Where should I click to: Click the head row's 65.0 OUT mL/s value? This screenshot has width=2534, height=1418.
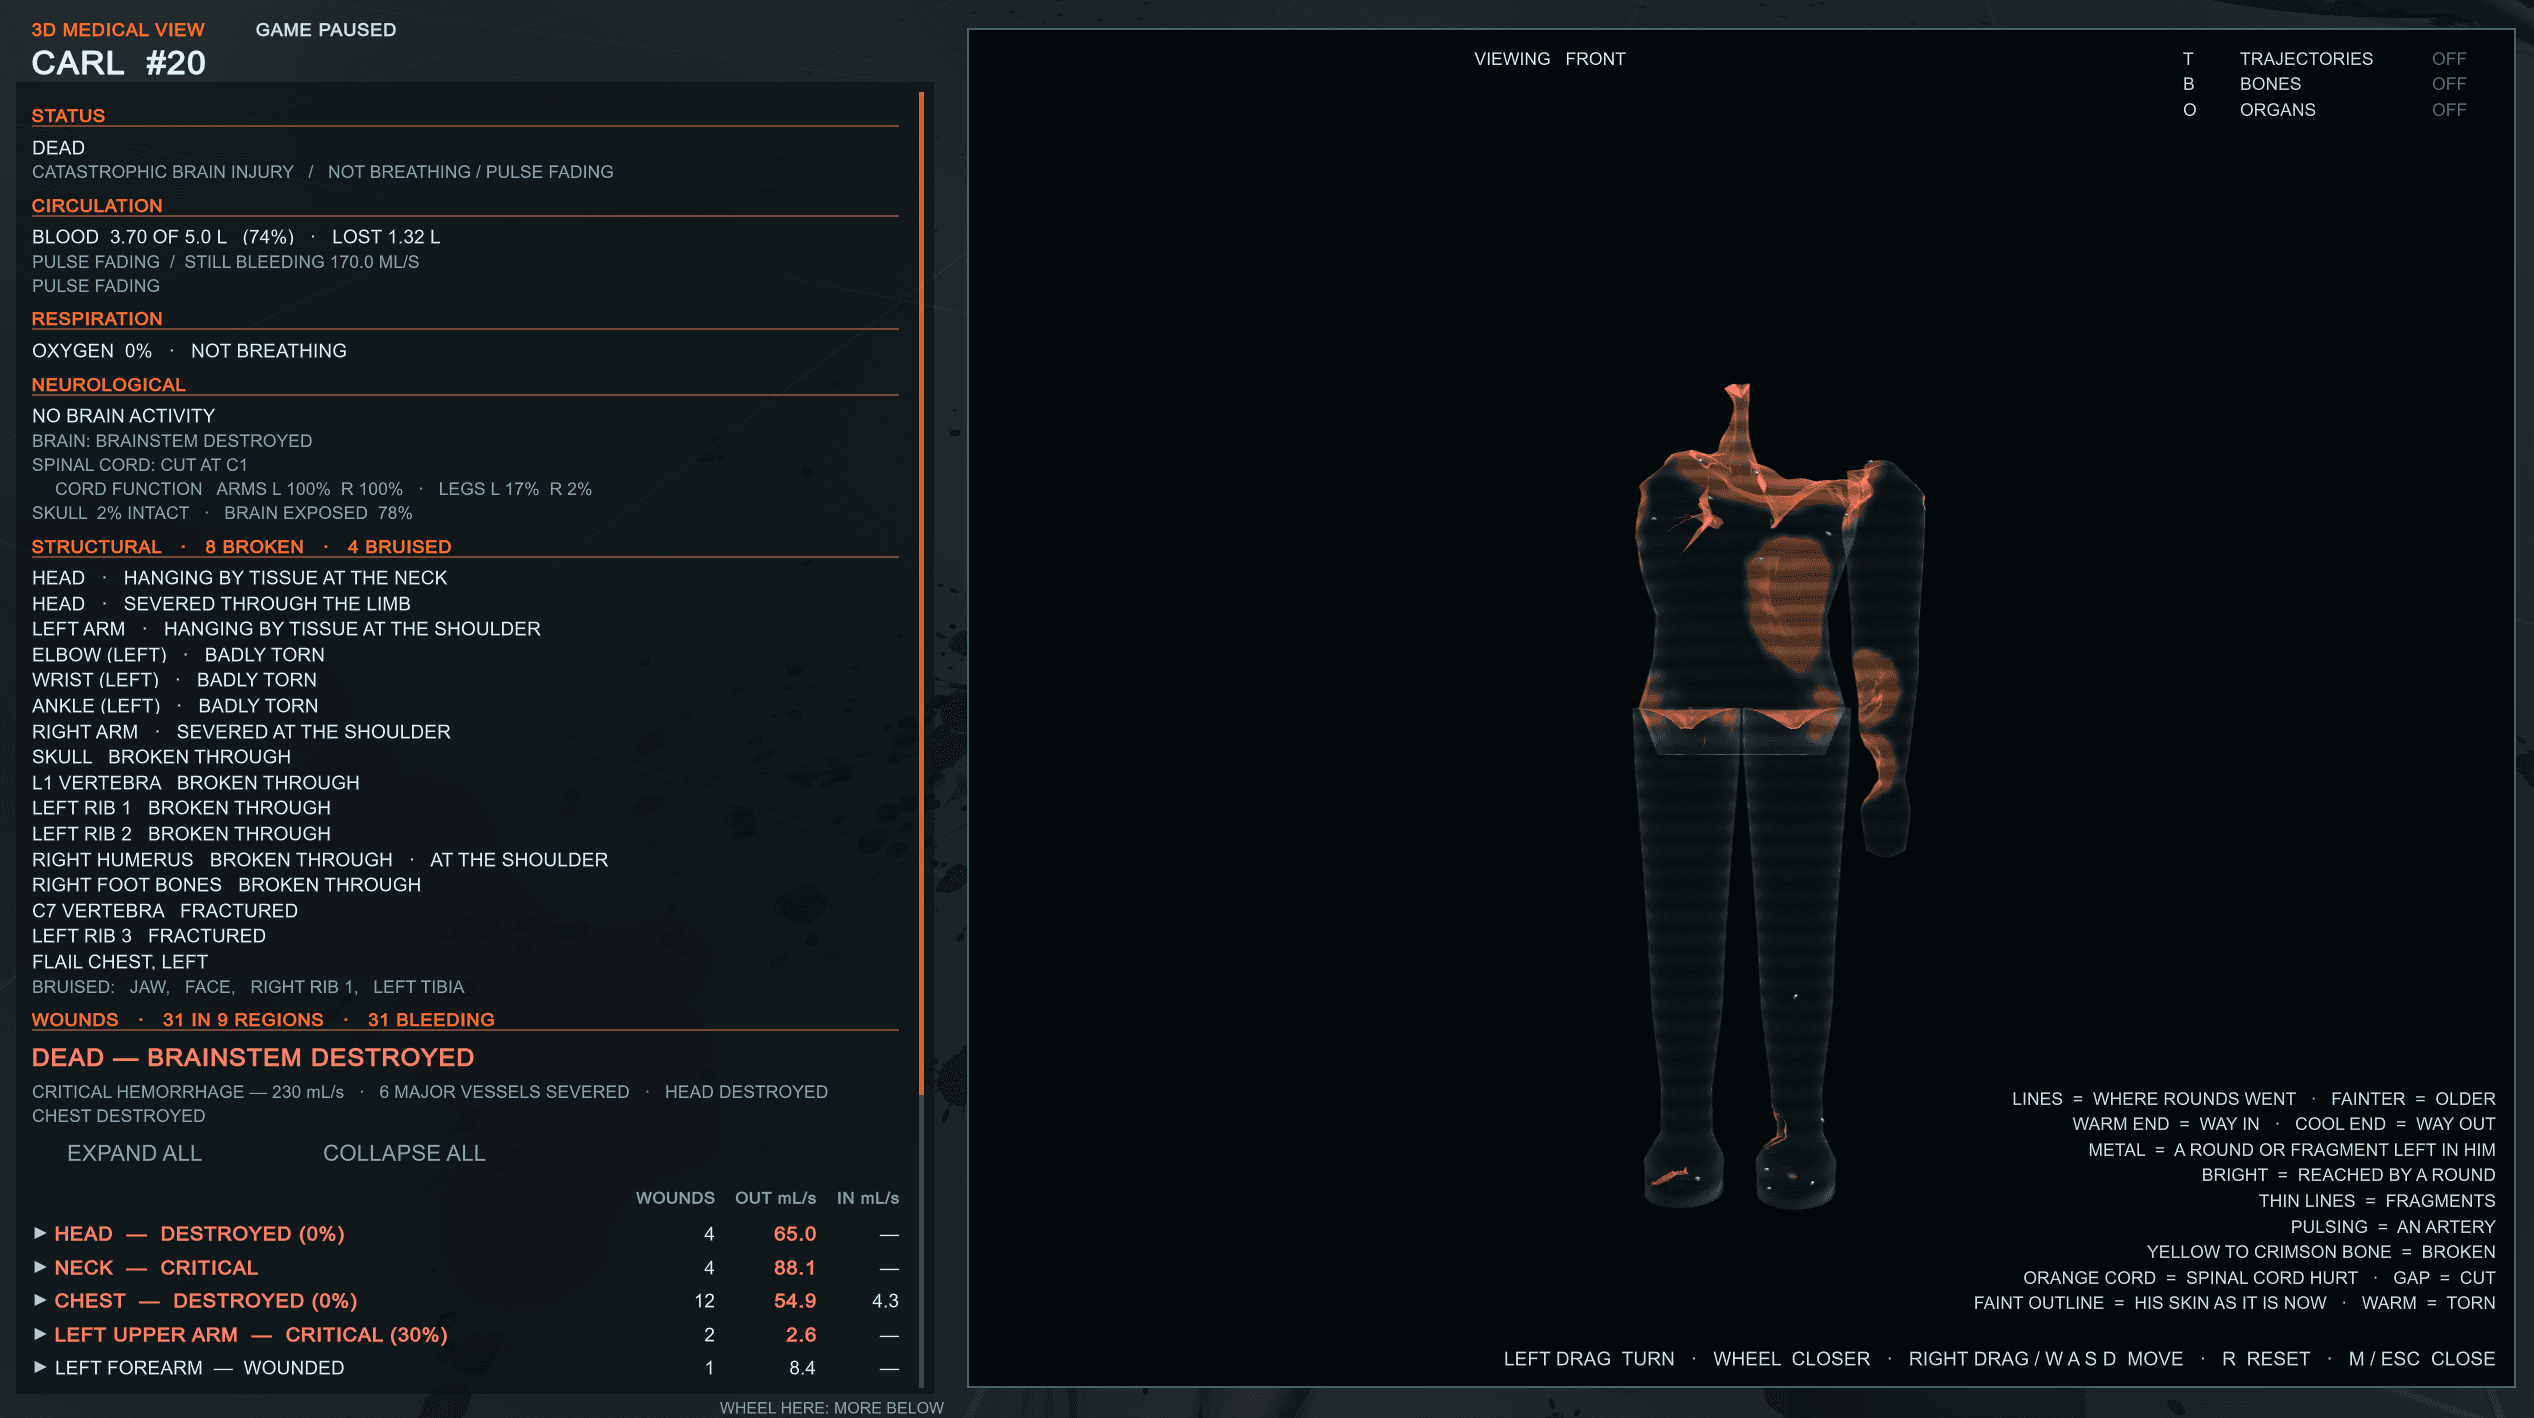click(794, 1234)
